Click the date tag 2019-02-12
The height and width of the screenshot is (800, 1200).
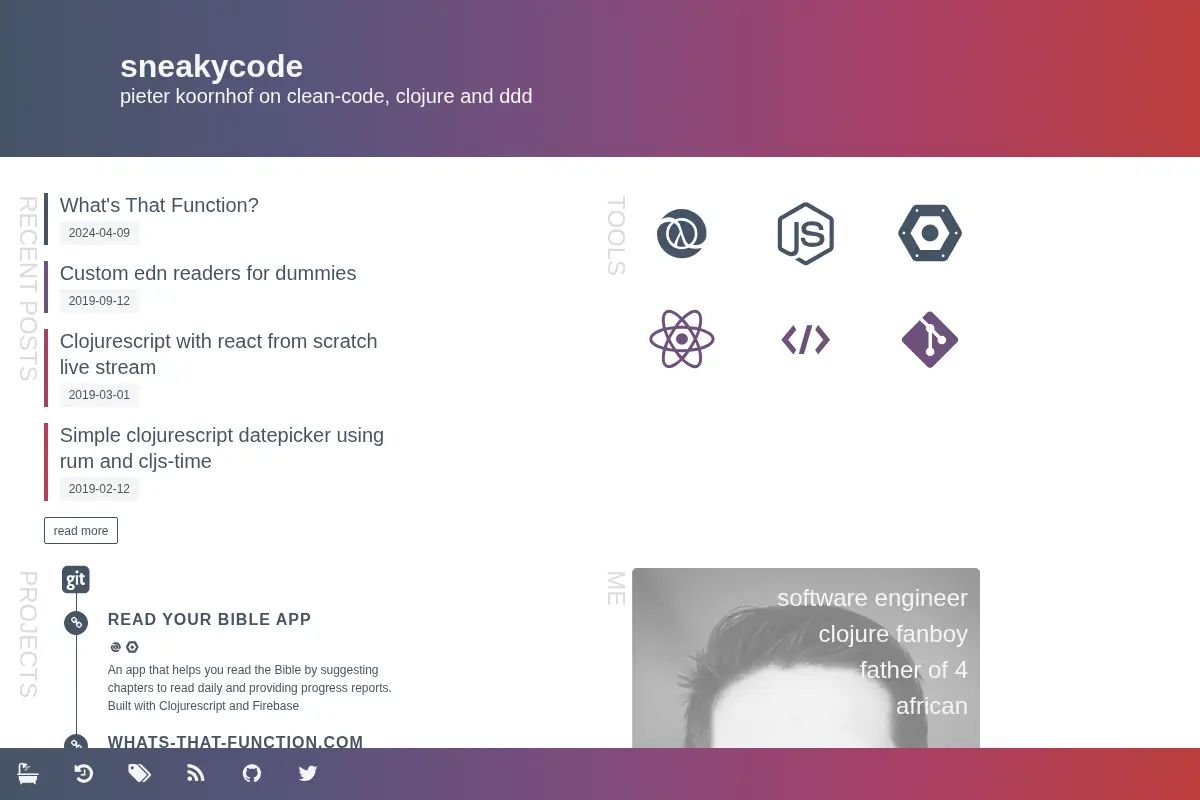pyautogui.click(x=99, y=489)
